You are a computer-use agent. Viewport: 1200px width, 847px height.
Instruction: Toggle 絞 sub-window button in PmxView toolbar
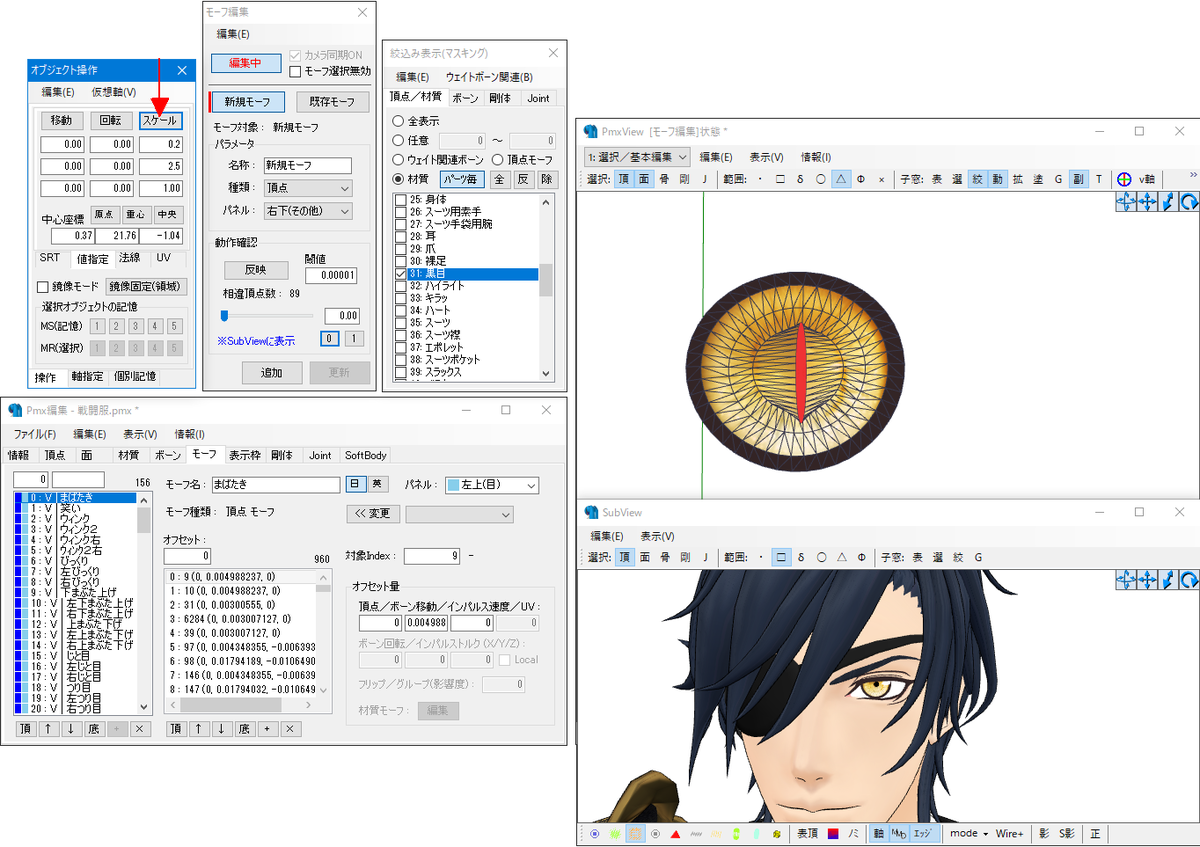coord(978,179)
